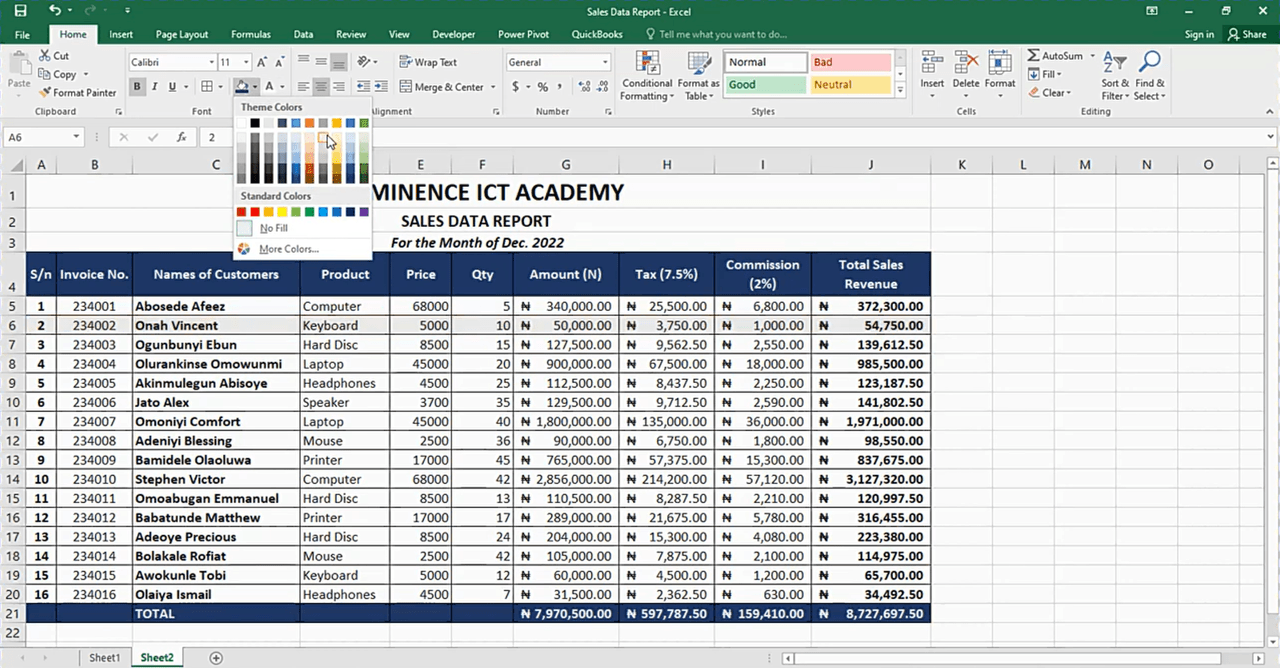Click Insert Function fx icon
This screenshot has height=668, width=1280.
click(x=181, y=137)
